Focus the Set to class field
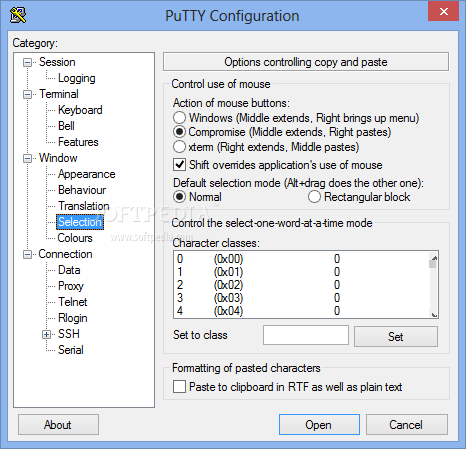 [306, 335]
